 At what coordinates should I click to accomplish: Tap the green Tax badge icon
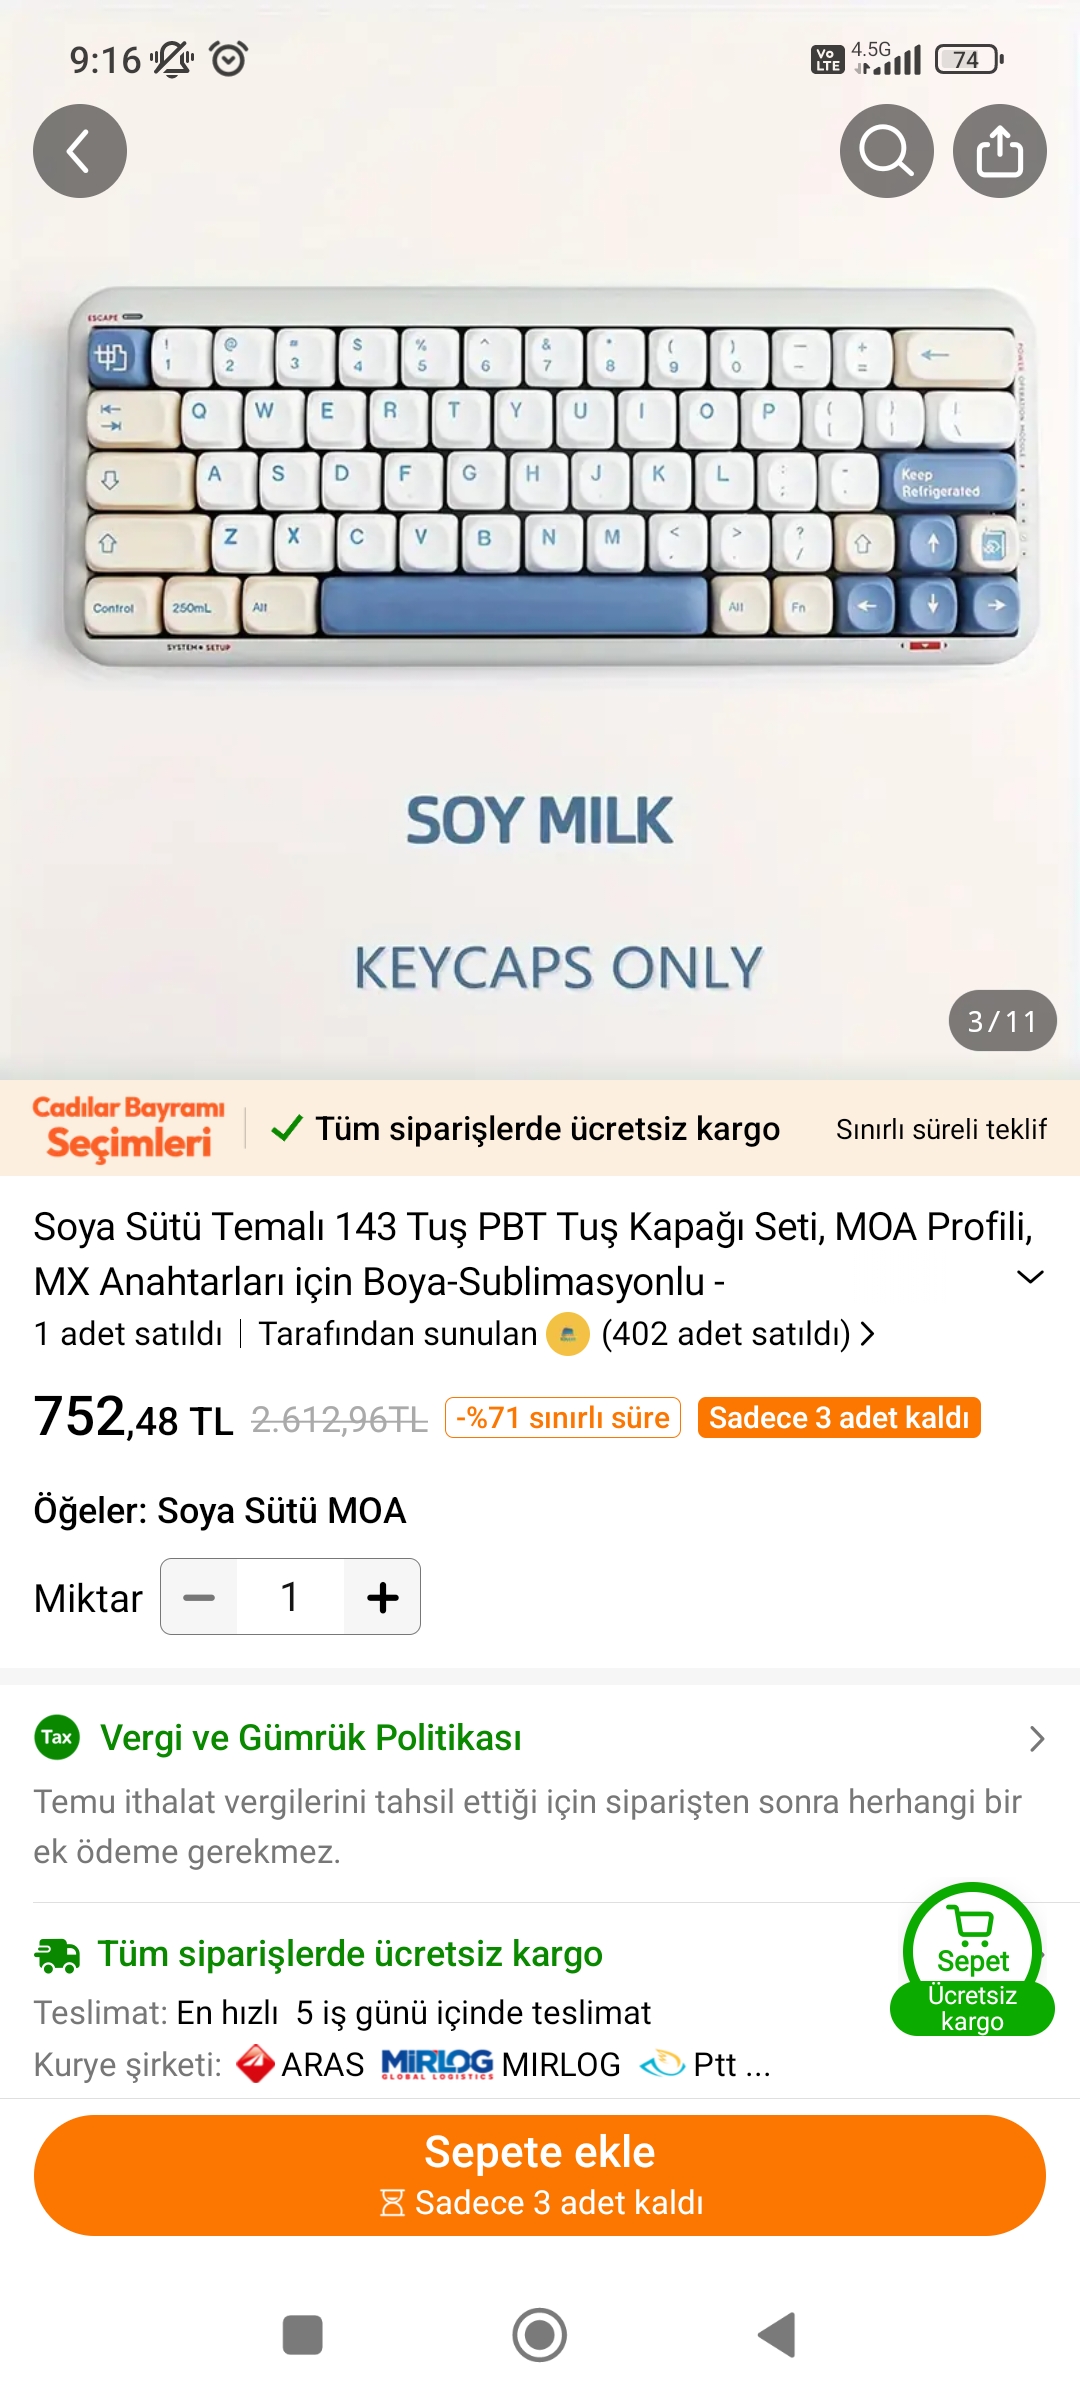(57, 1737)
